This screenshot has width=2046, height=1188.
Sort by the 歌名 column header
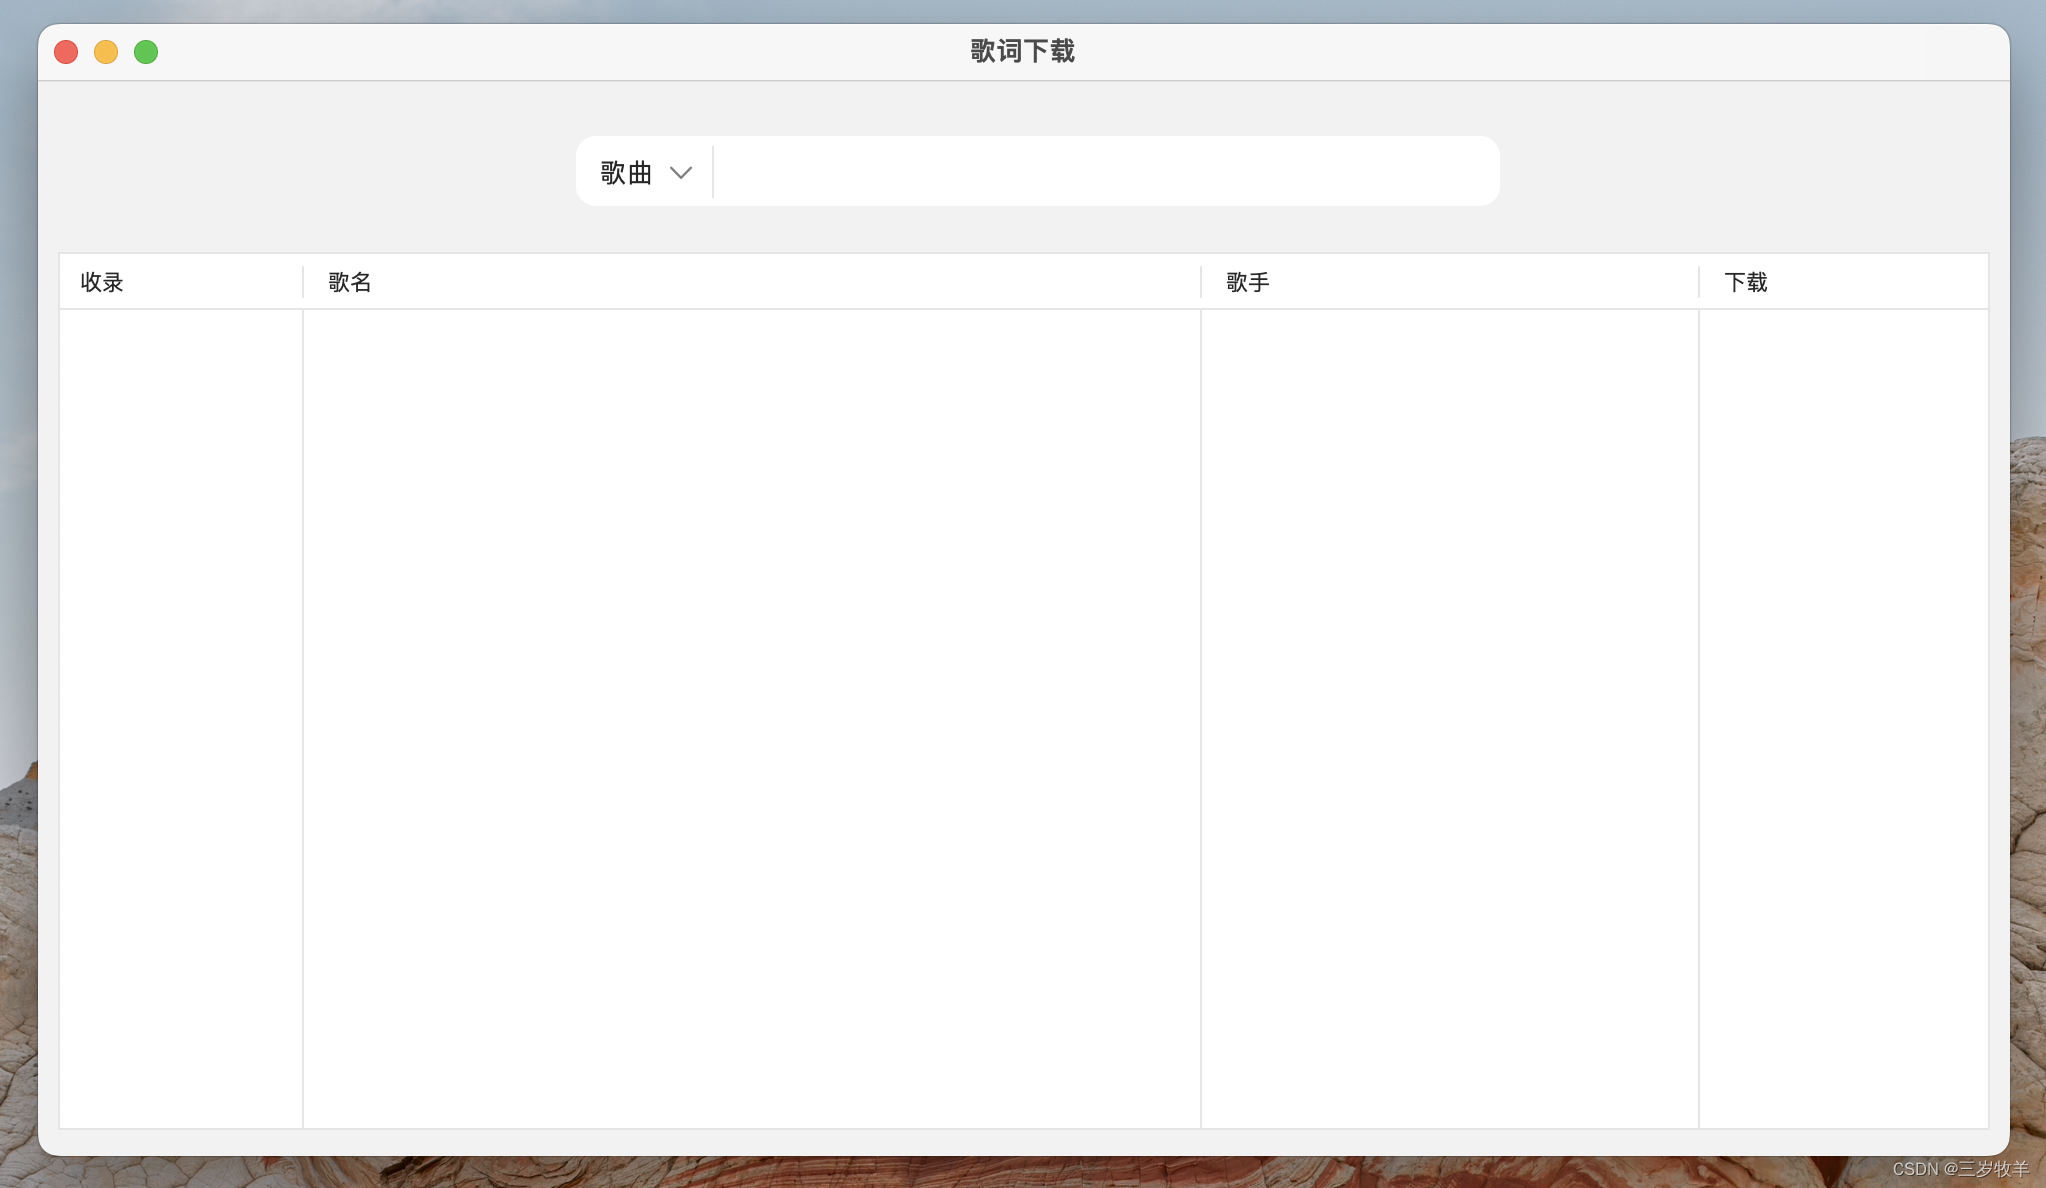pos(350,282)
